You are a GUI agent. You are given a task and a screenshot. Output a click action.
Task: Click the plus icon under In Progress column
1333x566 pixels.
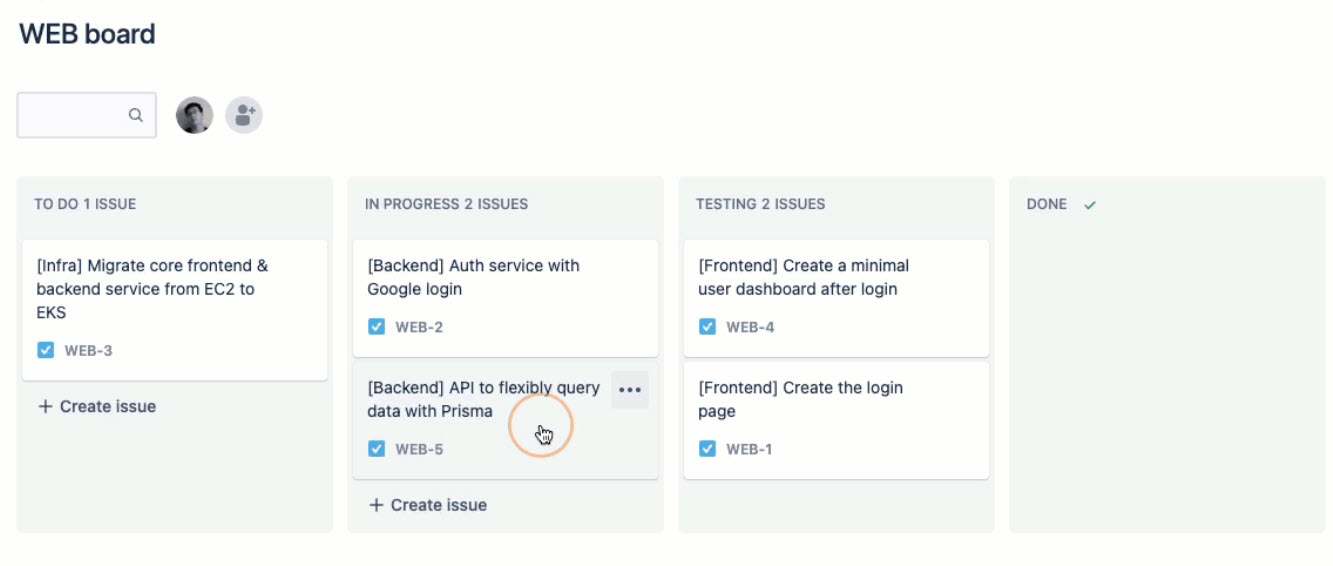[376, 505]
